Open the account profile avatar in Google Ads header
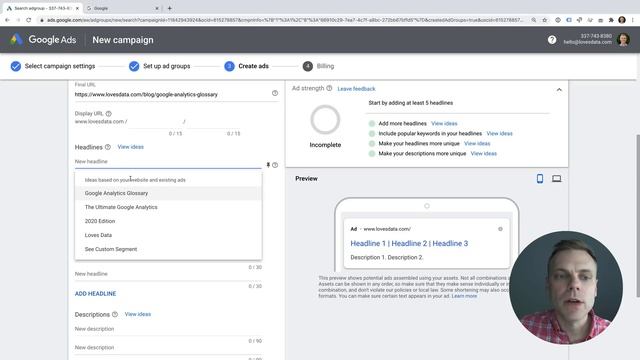Screen dimensions: 640x360 623,40
